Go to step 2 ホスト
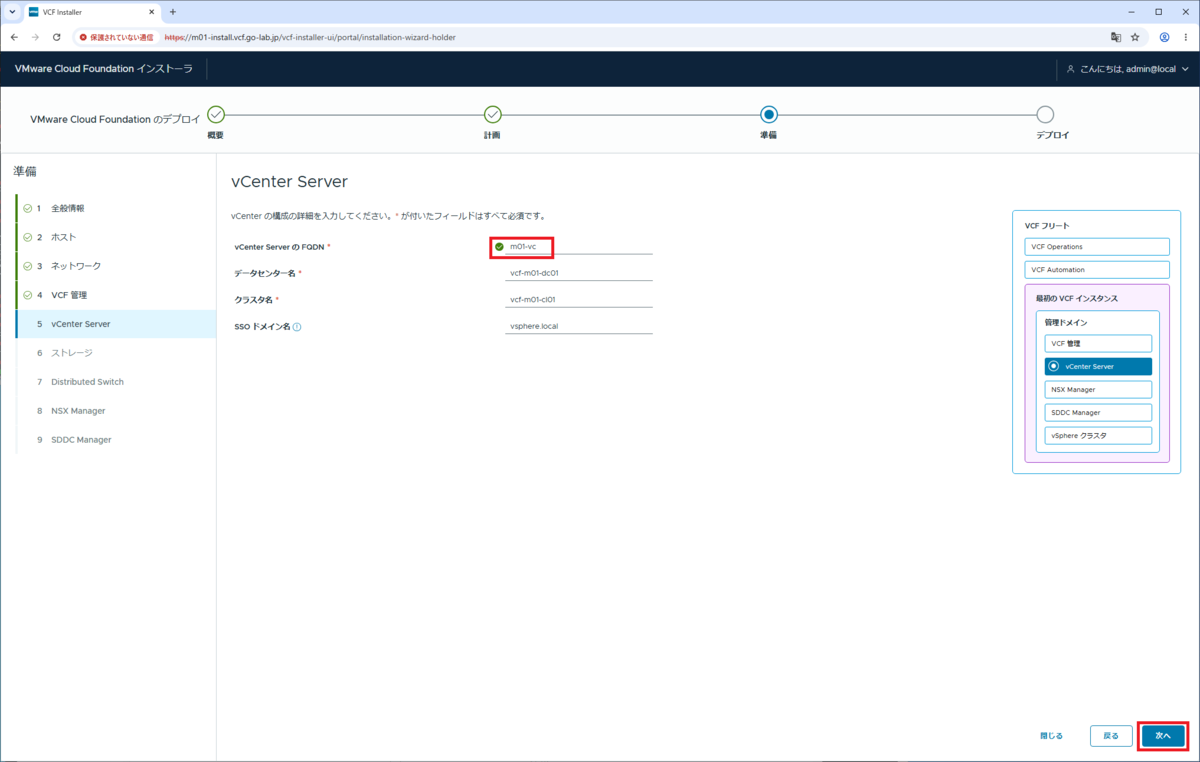 pyautogui.click(x=115, y=237)
